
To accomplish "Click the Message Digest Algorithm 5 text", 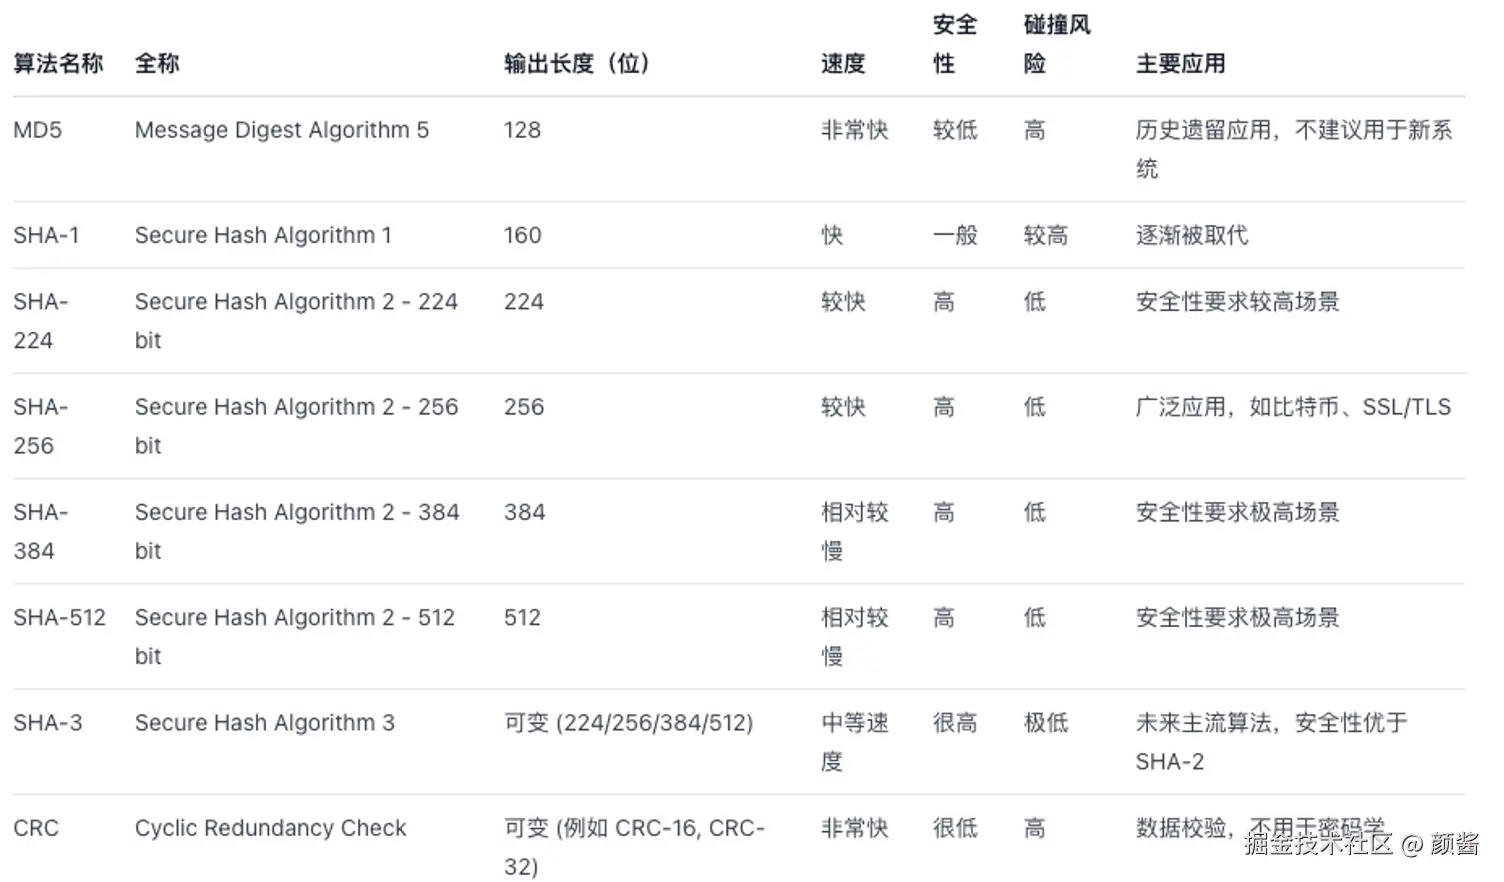I will [x=281, y=130].
